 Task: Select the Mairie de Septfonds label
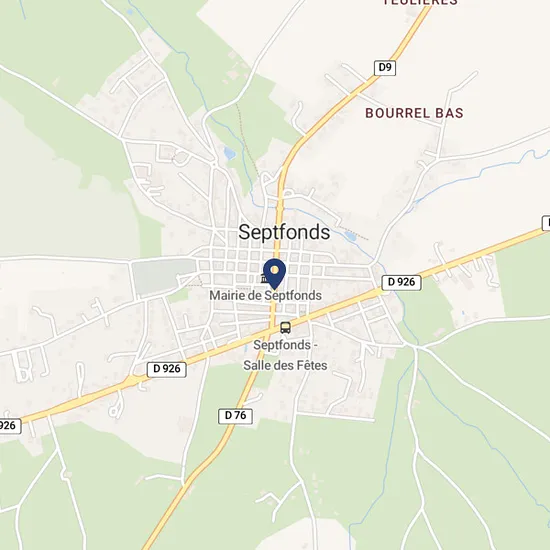(266, 296)
